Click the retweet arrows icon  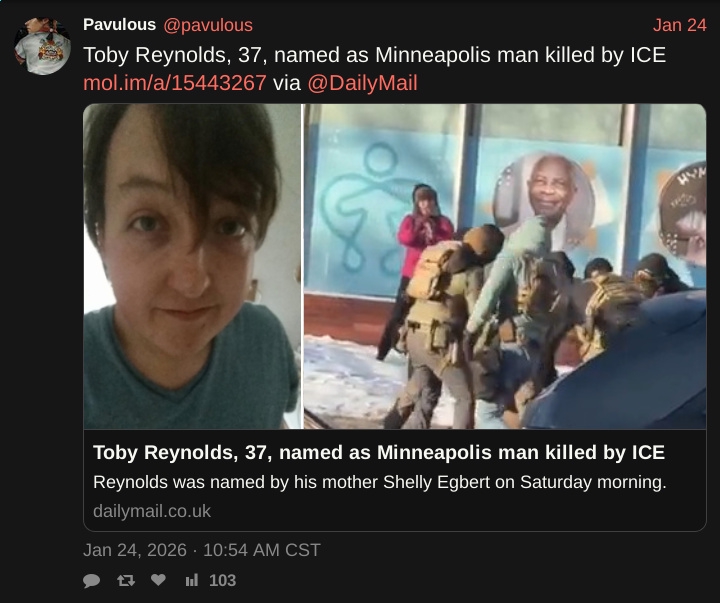[x=126, y=580]
